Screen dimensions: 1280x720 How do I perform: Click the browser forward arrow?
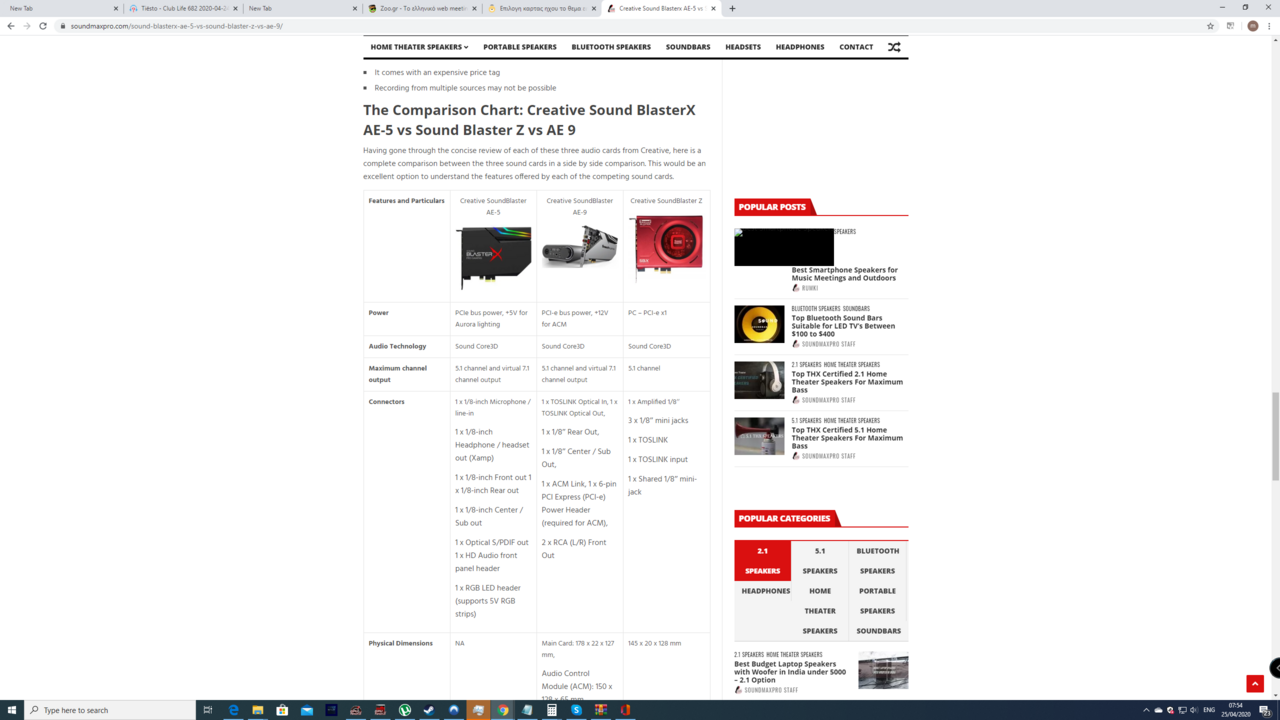[x=27, y=26]
